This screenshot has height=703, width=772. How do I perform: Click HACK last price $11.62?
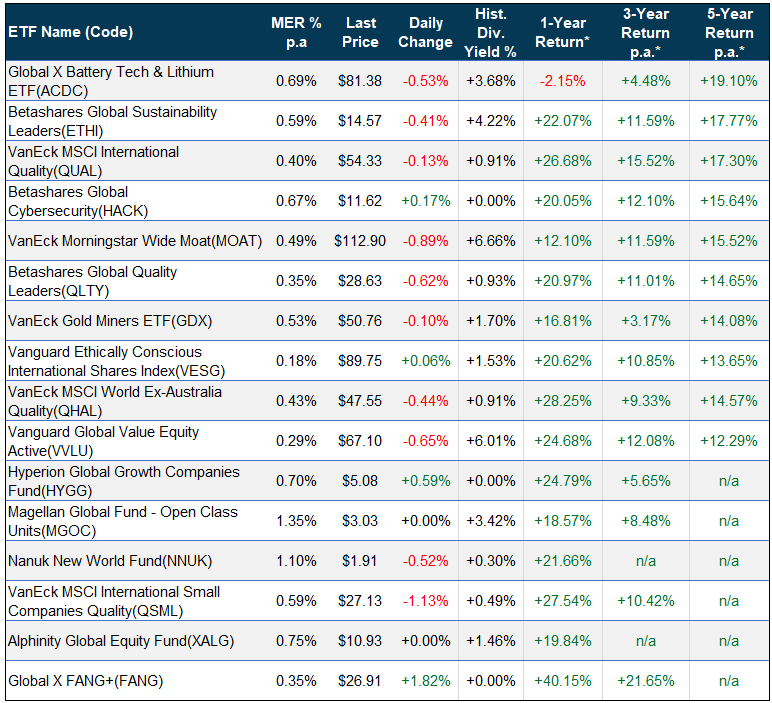360,201
